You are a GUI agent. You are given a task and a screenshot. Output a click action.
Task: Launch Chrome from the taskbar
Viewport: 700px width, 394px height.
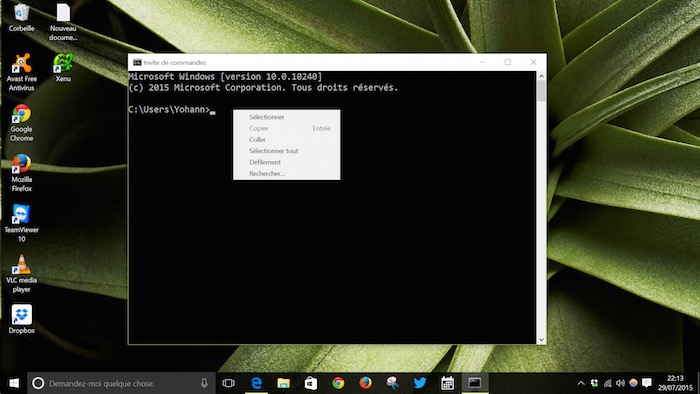[x=338, y=383]
